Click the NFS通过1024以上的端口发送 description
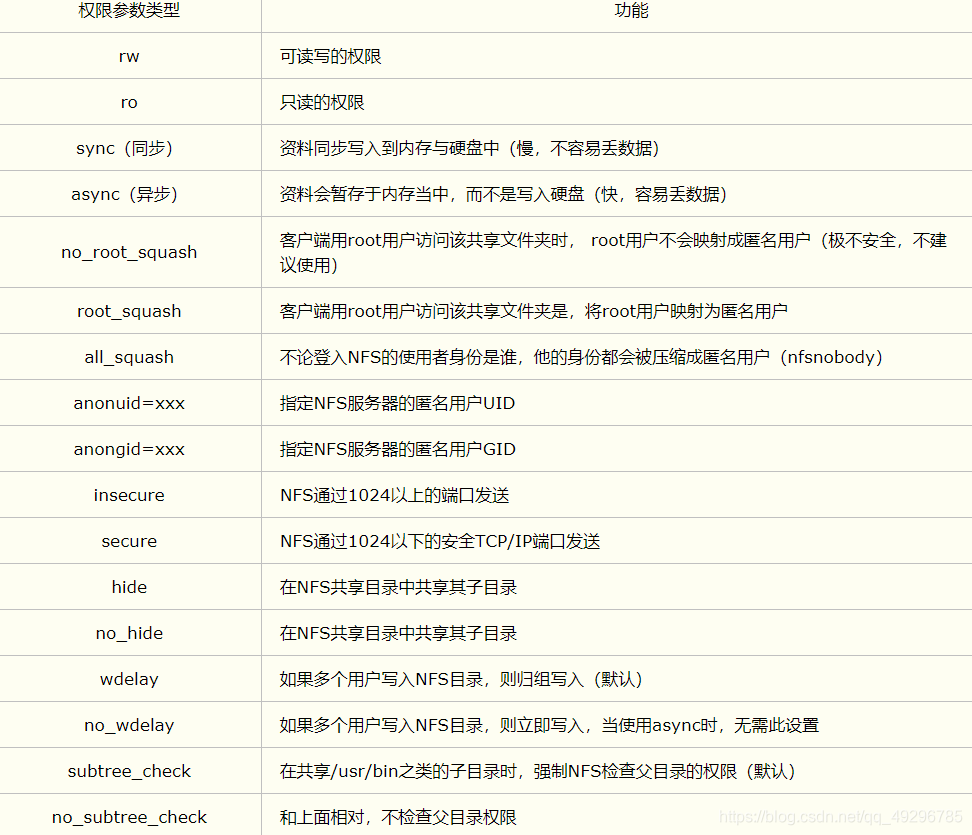This screenshot has width=972, height=835. tap(394, 495)
